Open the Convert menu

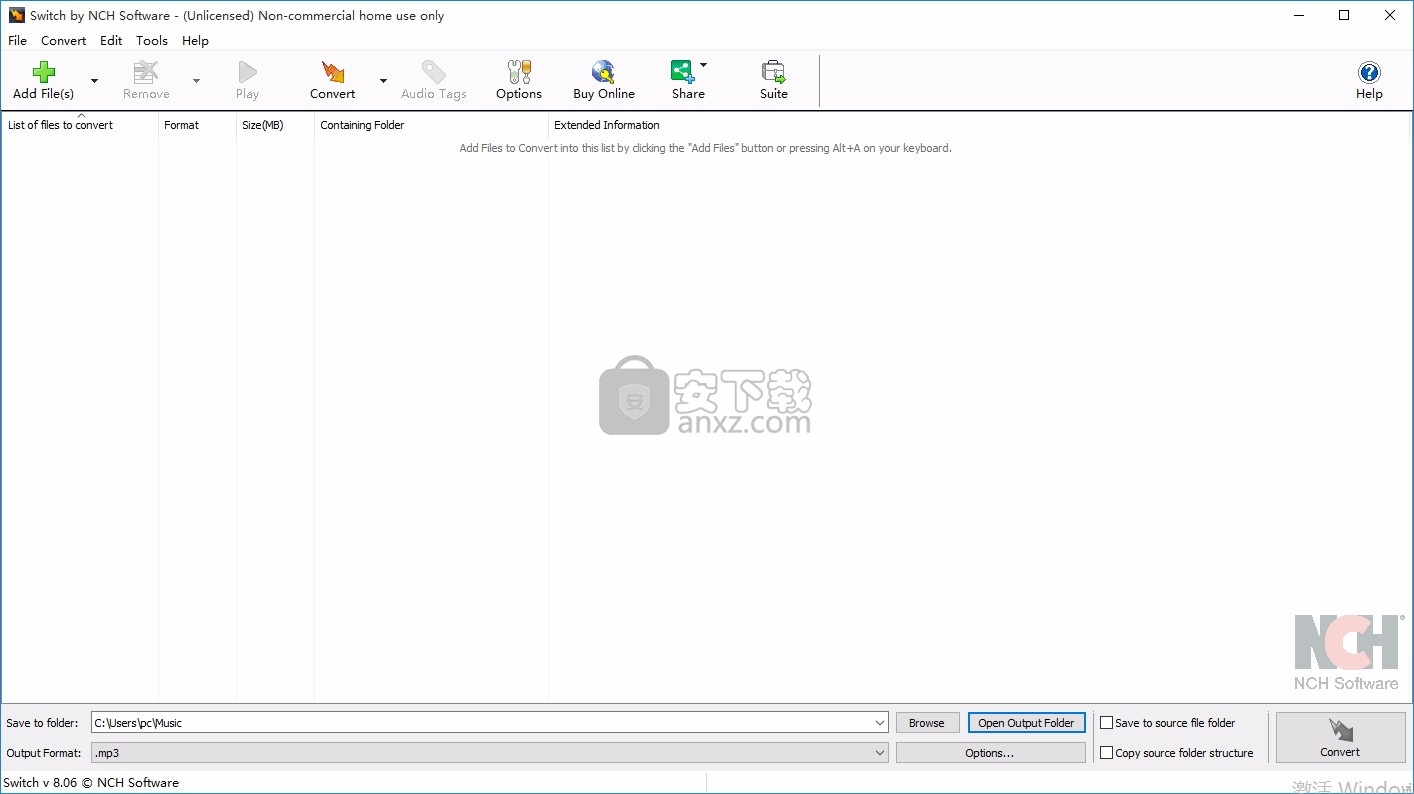tap(64, 41)
